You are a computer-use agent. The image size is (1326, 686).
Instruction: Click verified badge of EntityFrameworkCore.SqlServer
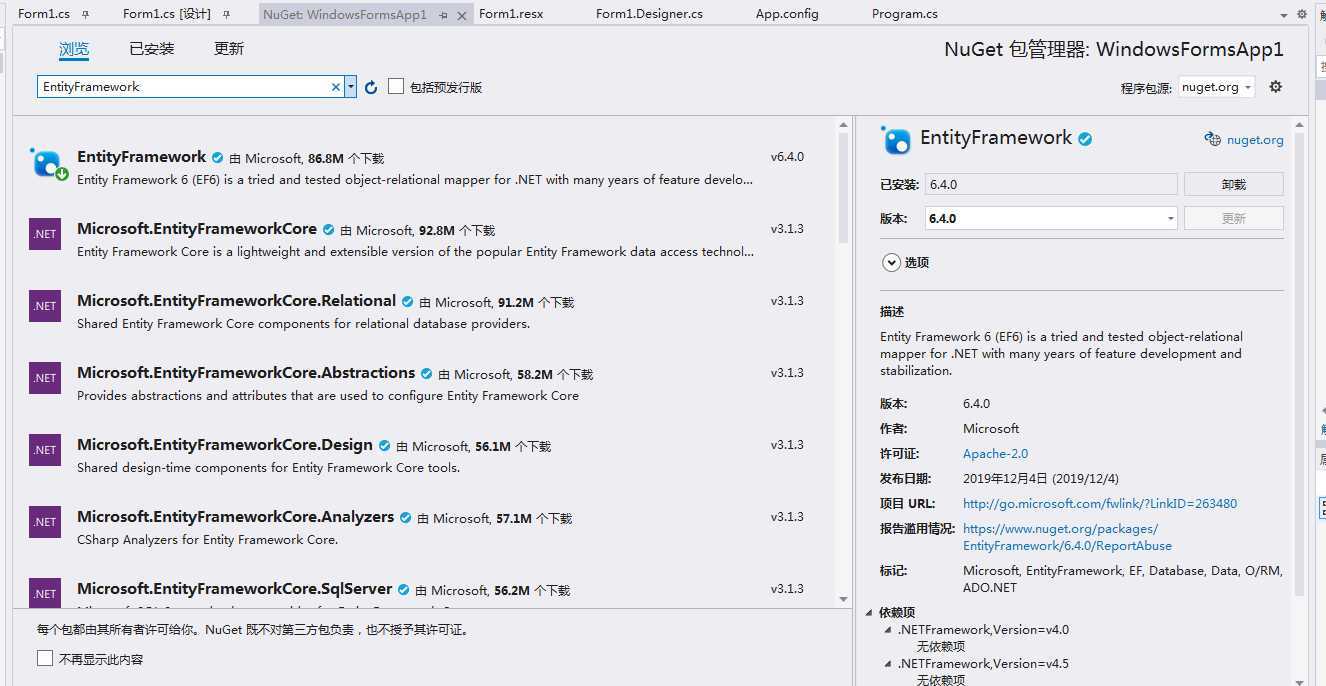click(x=403, y=590)
